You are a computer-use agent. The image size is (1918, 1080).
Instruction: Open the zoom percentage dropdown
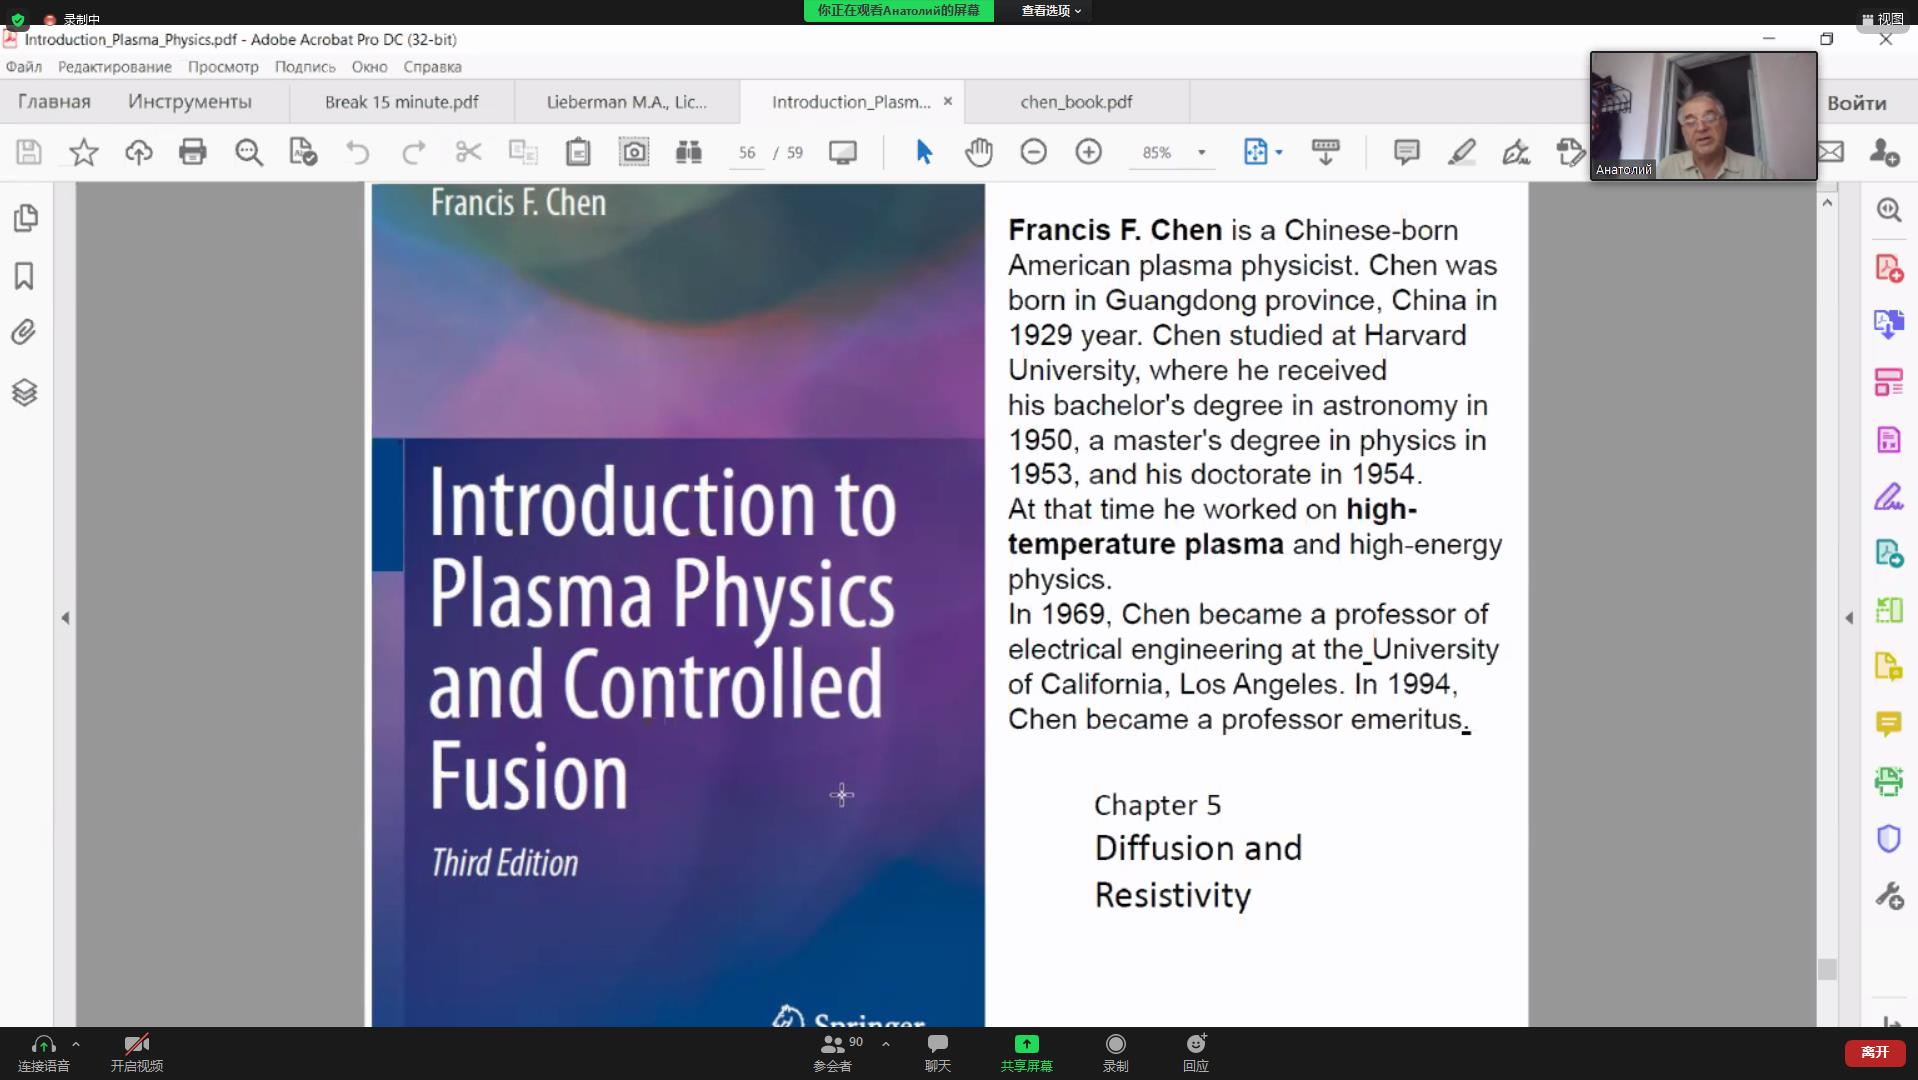[x=1201, y=153]
